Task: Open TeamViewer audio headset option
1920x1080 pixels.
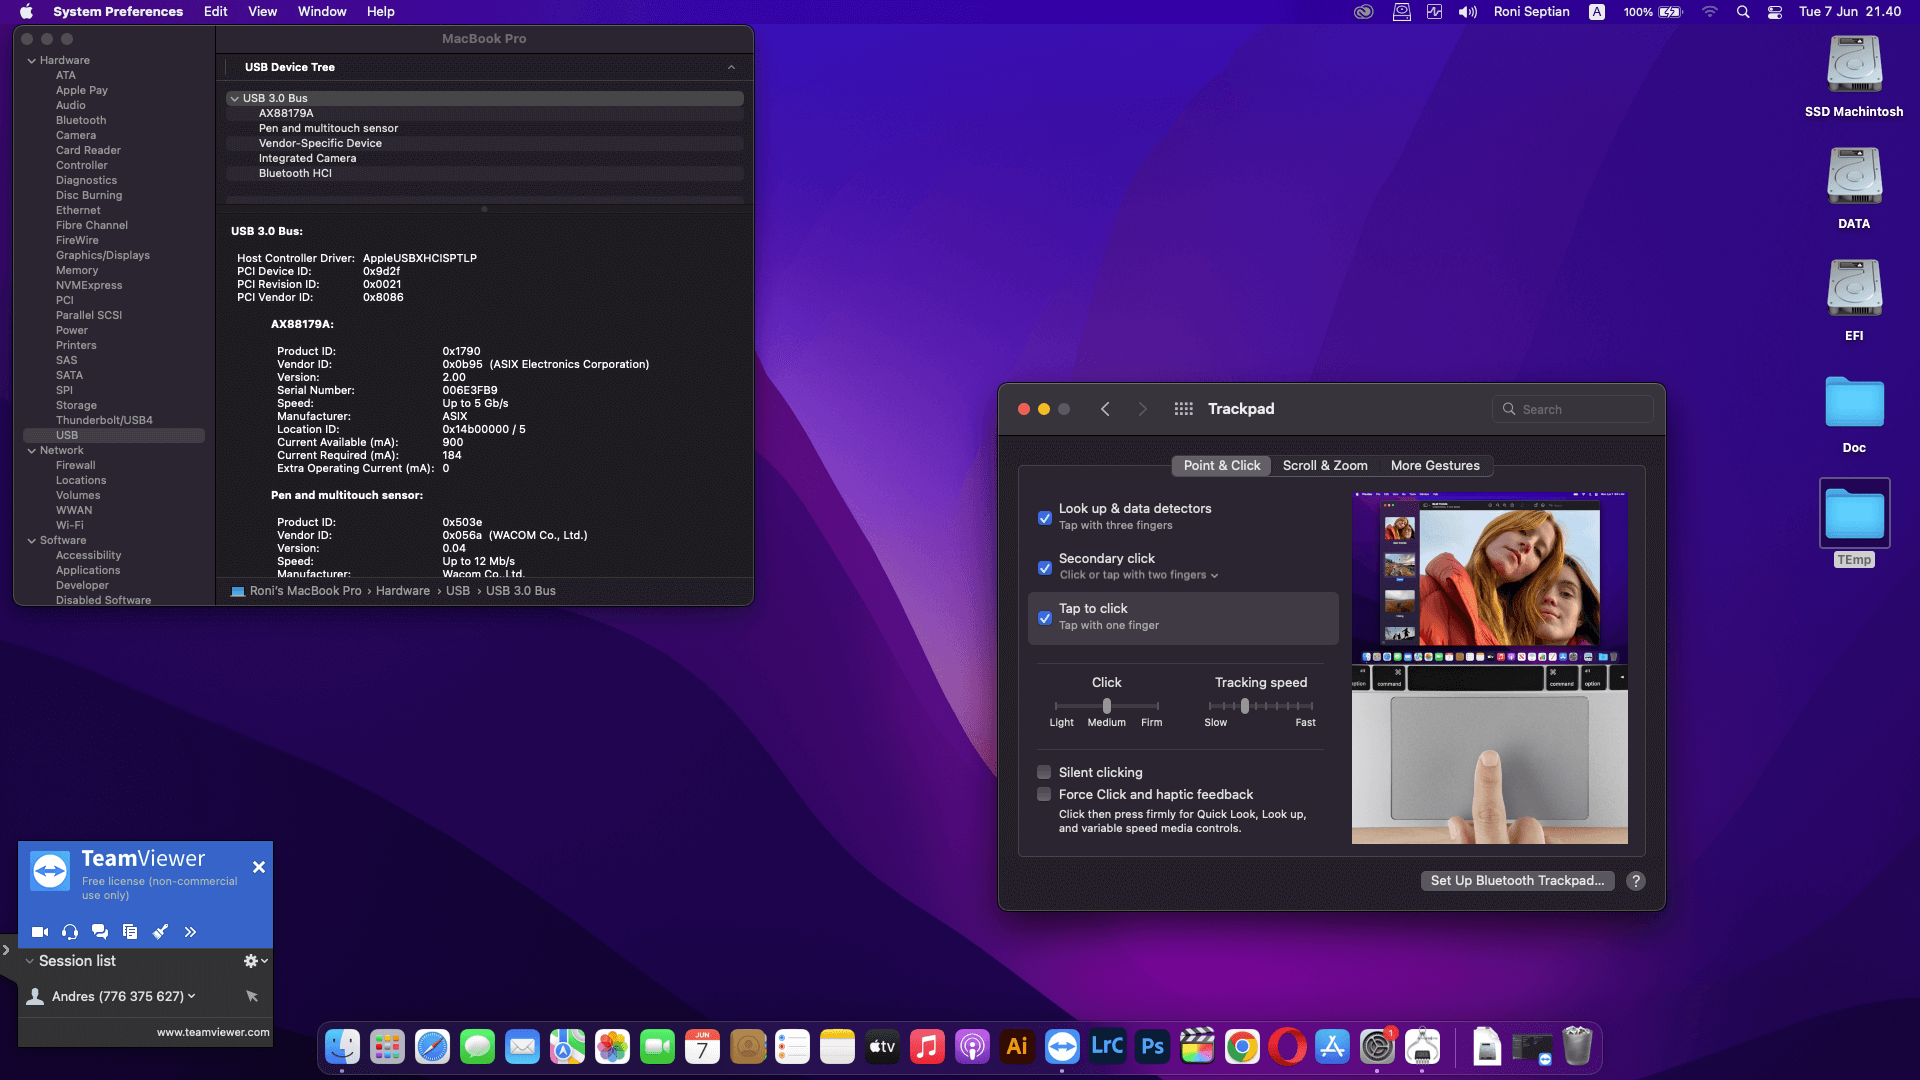Action: (70, 932)
